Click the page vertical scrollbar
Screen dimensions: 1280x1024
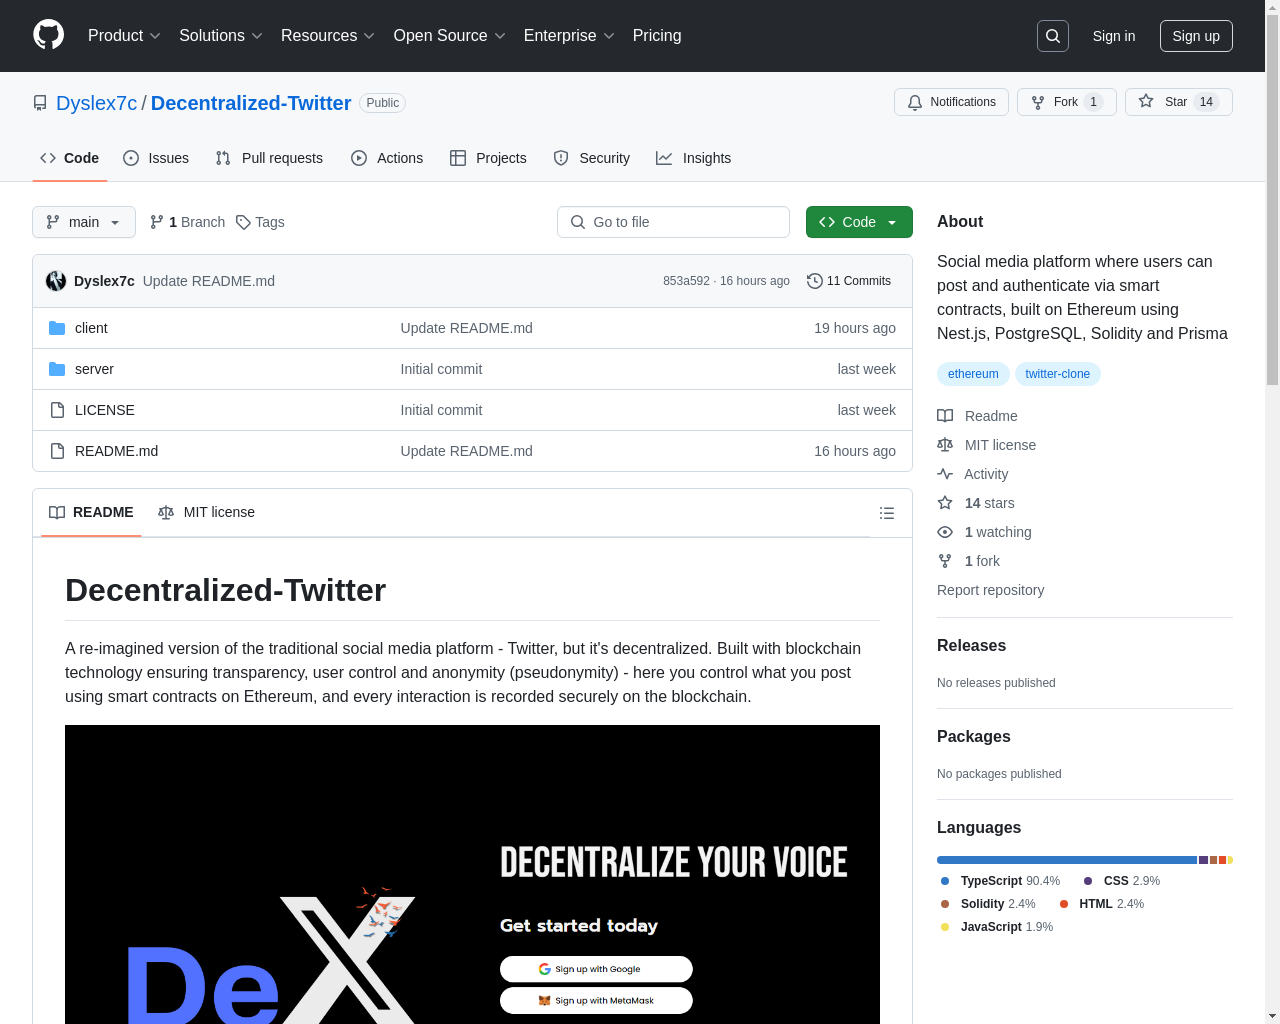(1272, 200)
